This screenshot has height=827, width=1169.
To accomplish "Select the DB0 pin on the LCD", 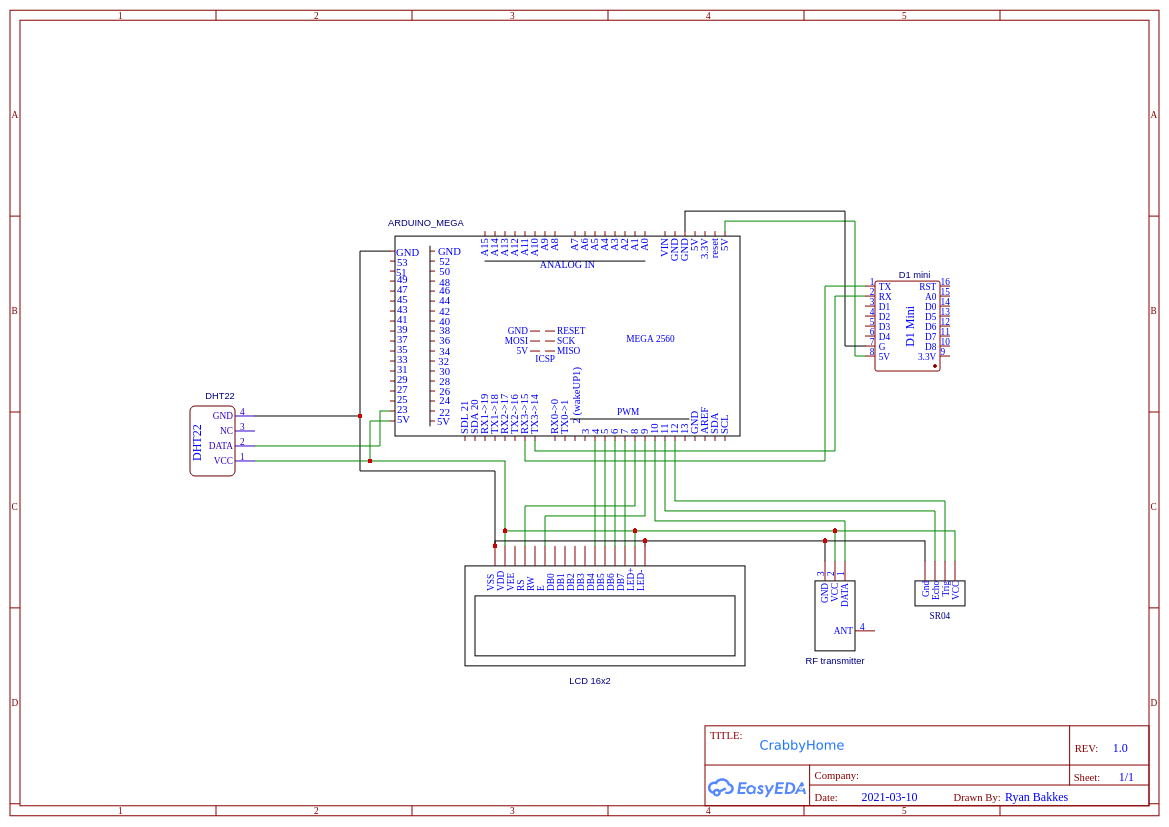I will coord(550,582).
